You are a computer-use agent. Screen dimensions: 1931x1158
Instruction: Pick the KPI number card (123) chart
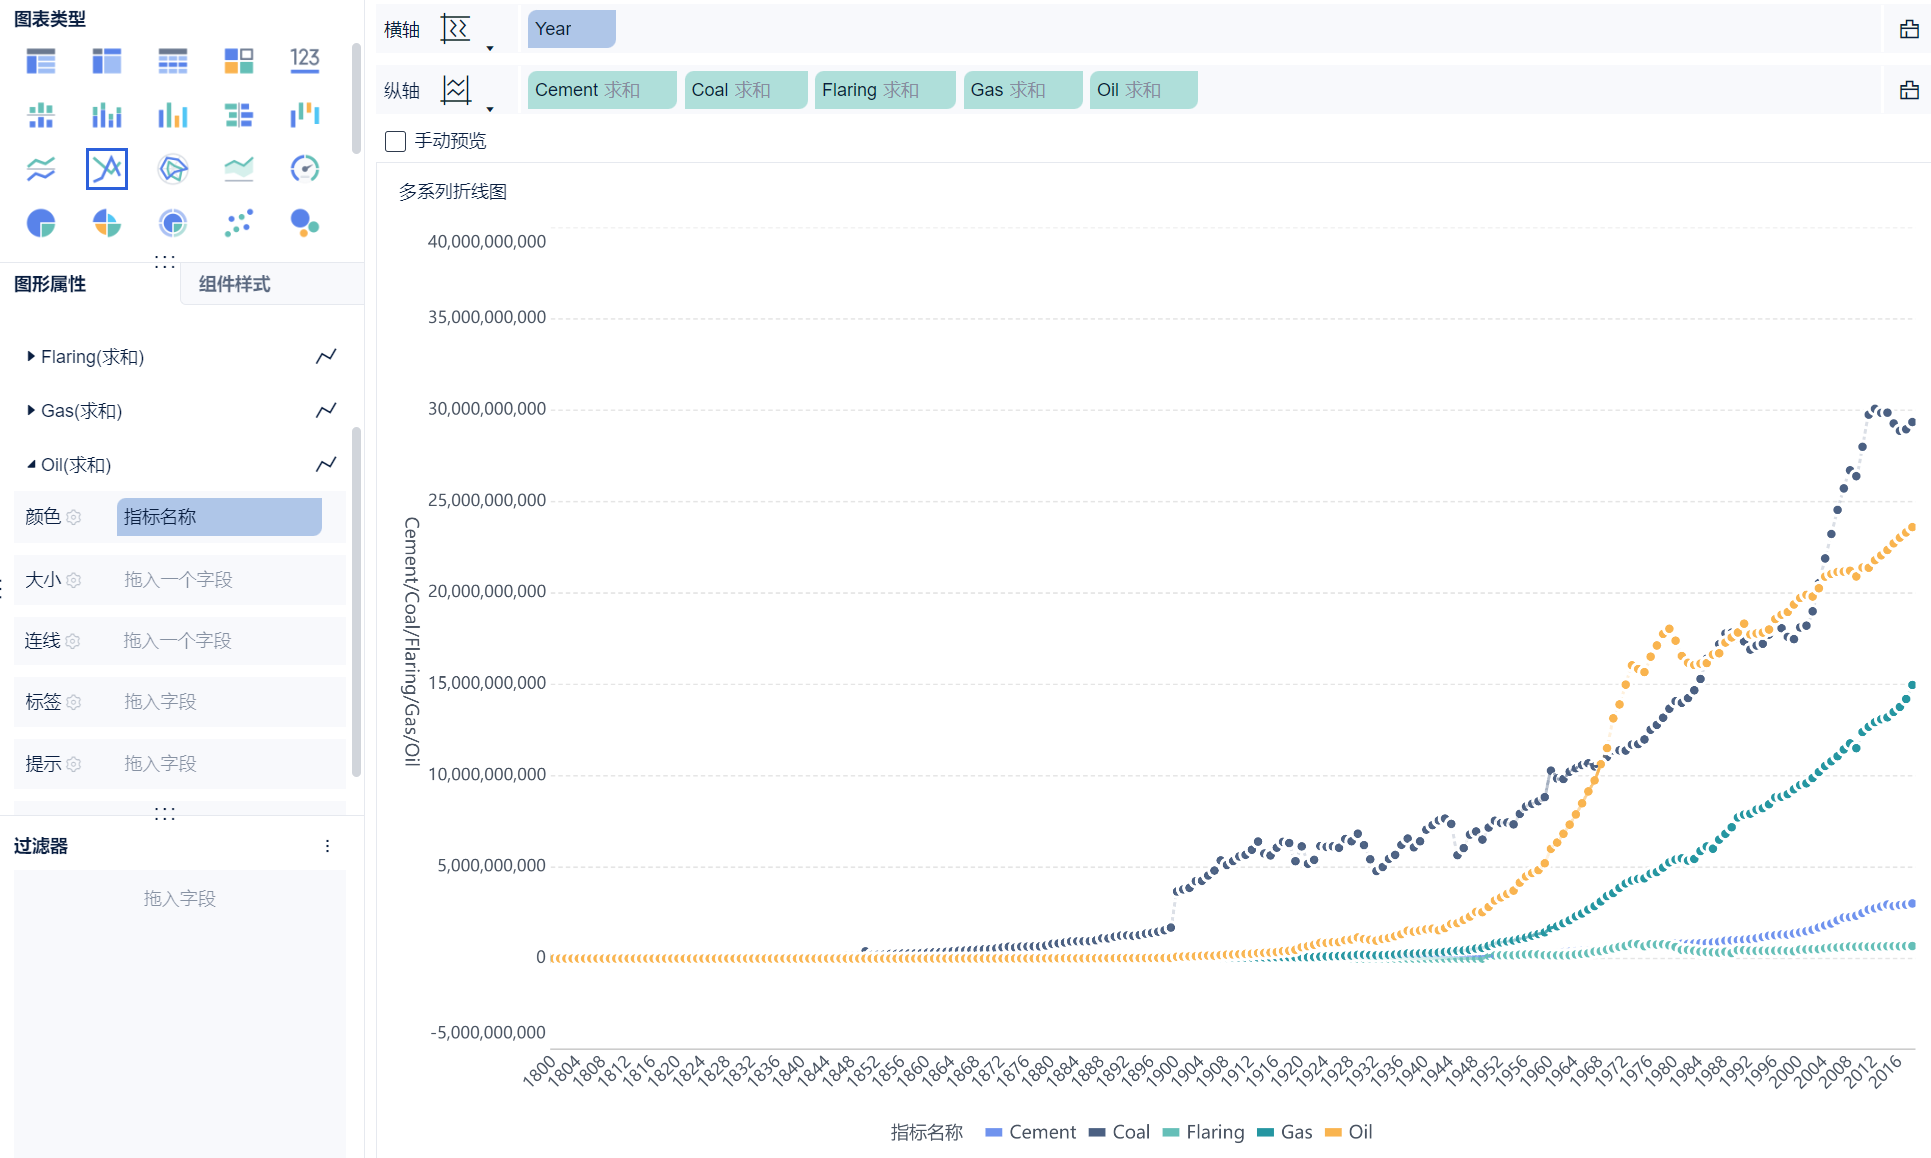(x=305, y=61)
